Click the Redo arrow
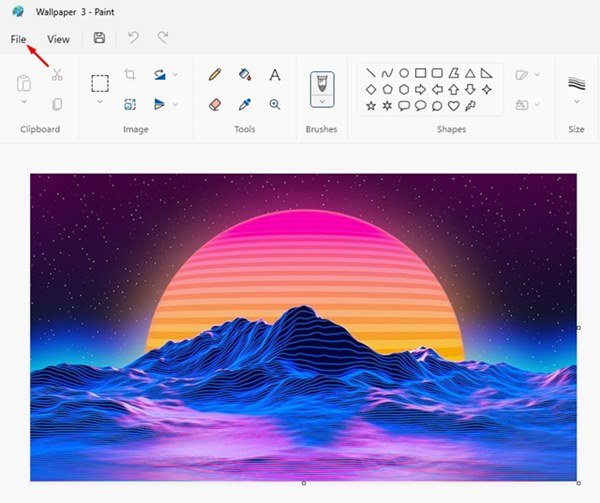 [x=163, y=38]
